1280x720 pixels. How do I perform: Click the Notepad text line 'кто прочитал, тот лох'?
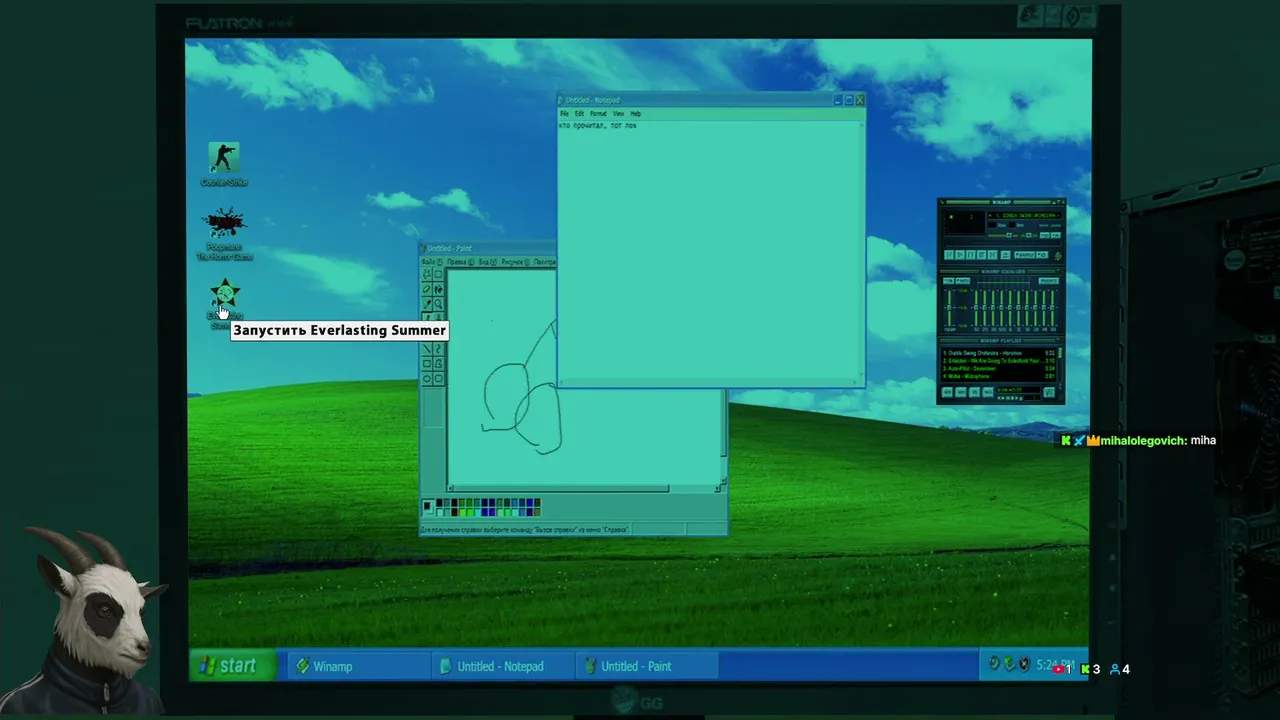coord(597,126)
